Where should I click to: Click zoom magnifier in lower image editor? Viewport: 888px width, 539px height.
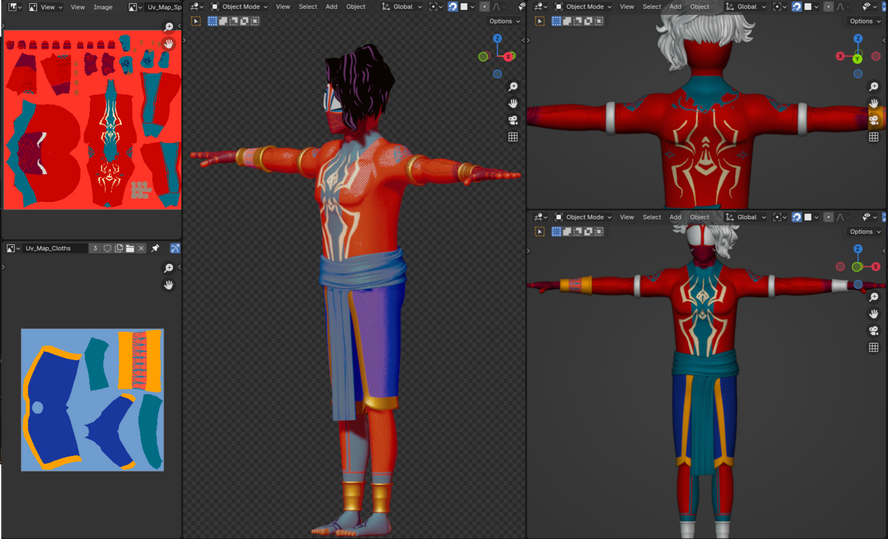coord(168,268)
